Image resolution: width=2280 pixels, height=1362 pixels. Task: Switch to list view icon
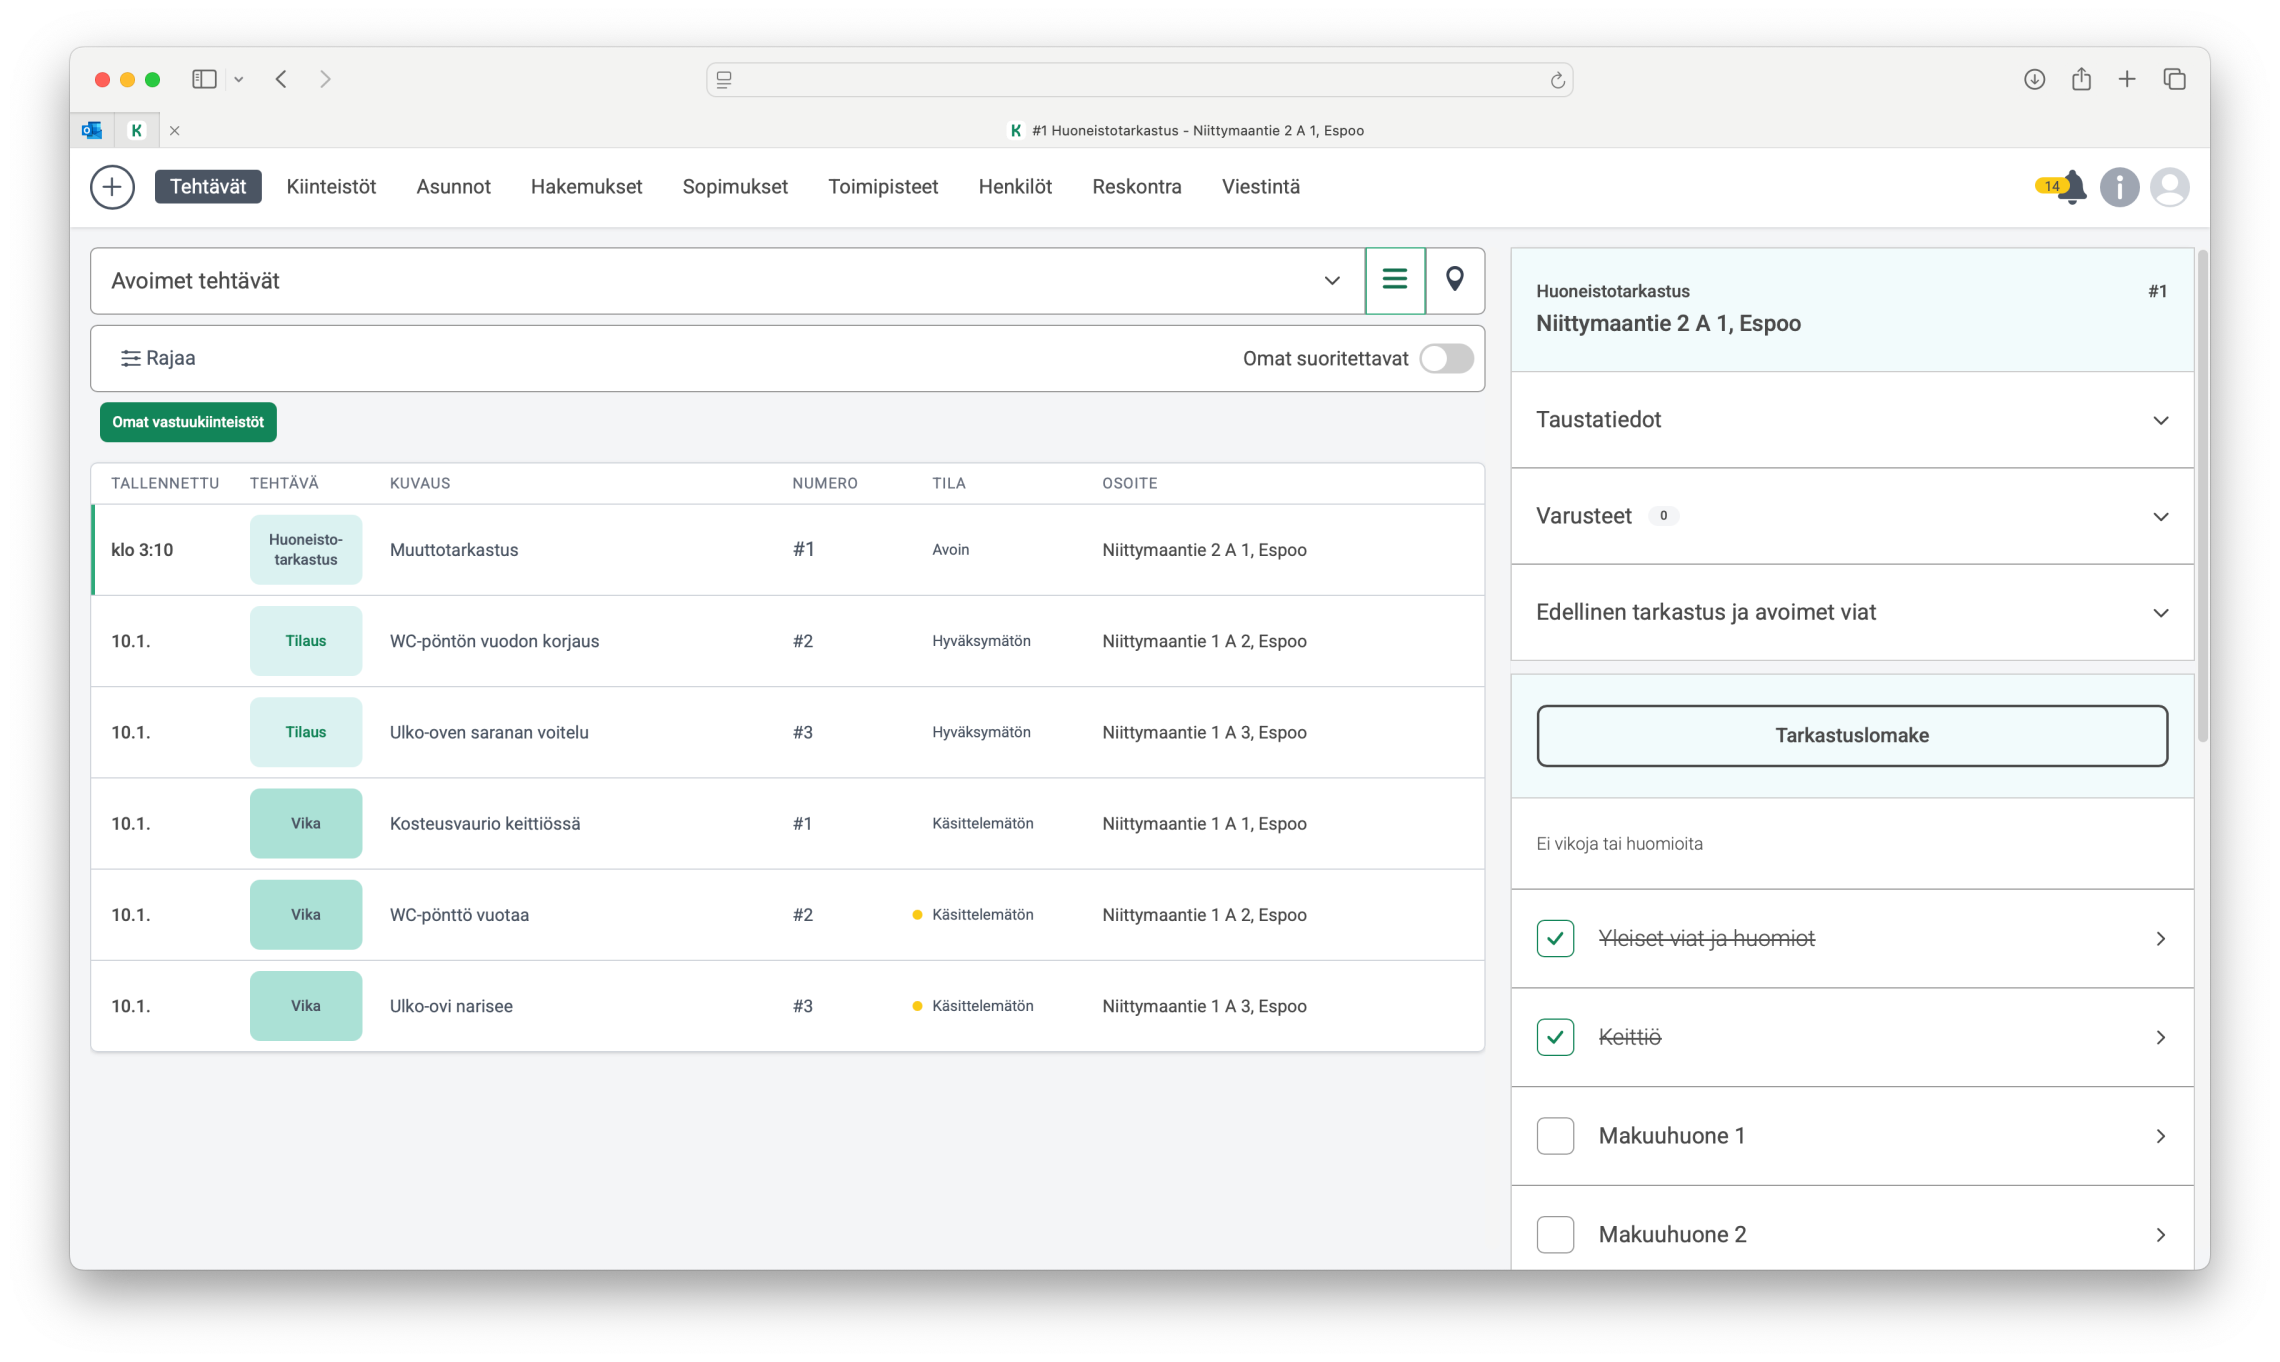tap(1395, 280)
